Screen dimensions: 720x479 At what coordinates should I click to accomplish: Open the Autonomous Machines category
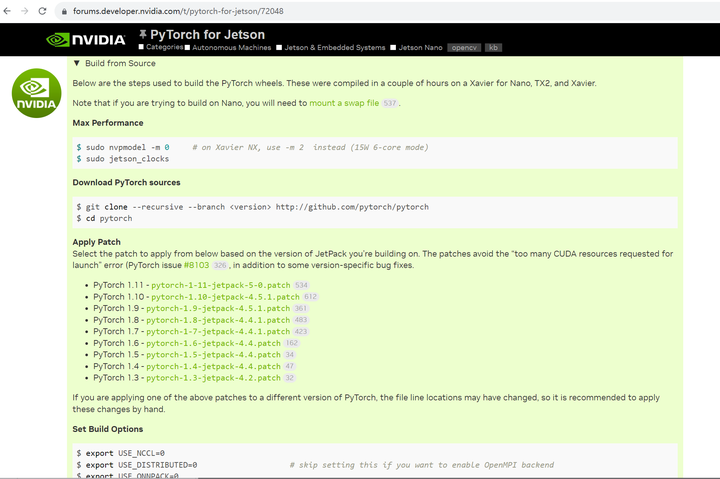(x=228, y=47)
